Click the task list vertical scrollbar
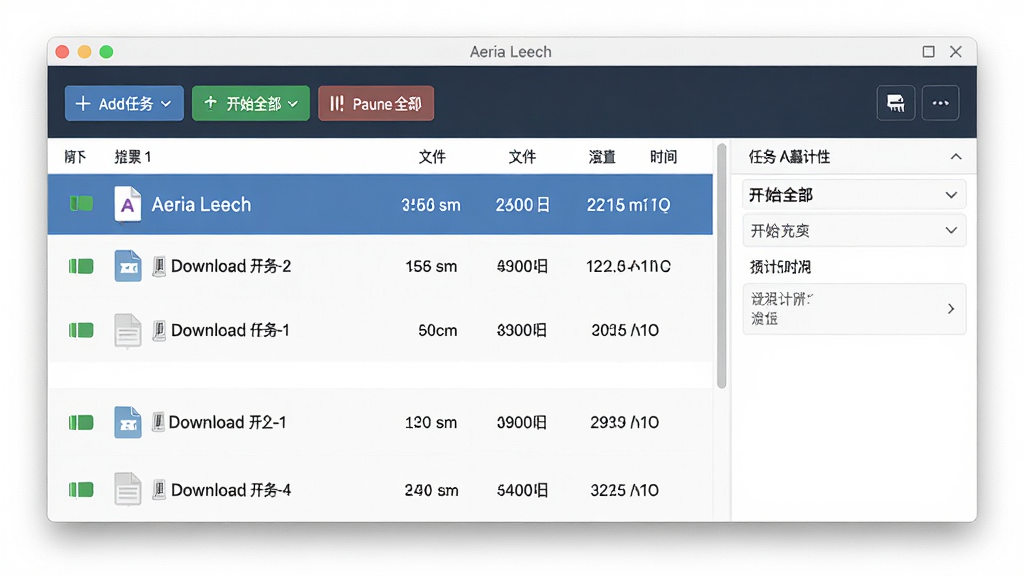Viewport: 1024px width, 576px height. click(722, 266)
